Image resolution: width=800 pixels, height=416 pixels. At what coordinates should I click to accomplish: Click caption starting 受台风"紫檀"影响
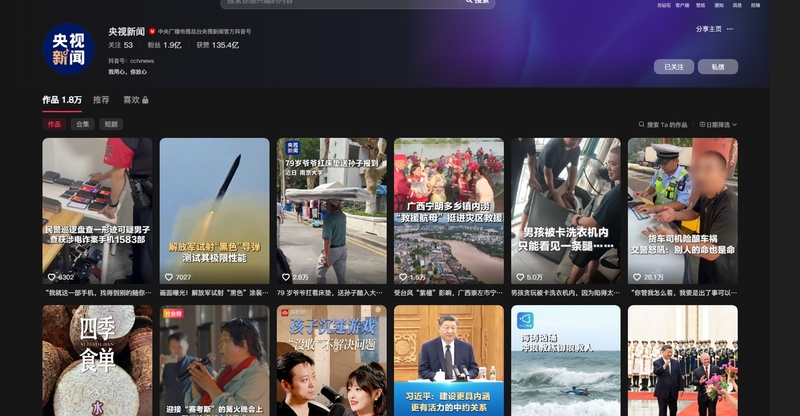448,293
